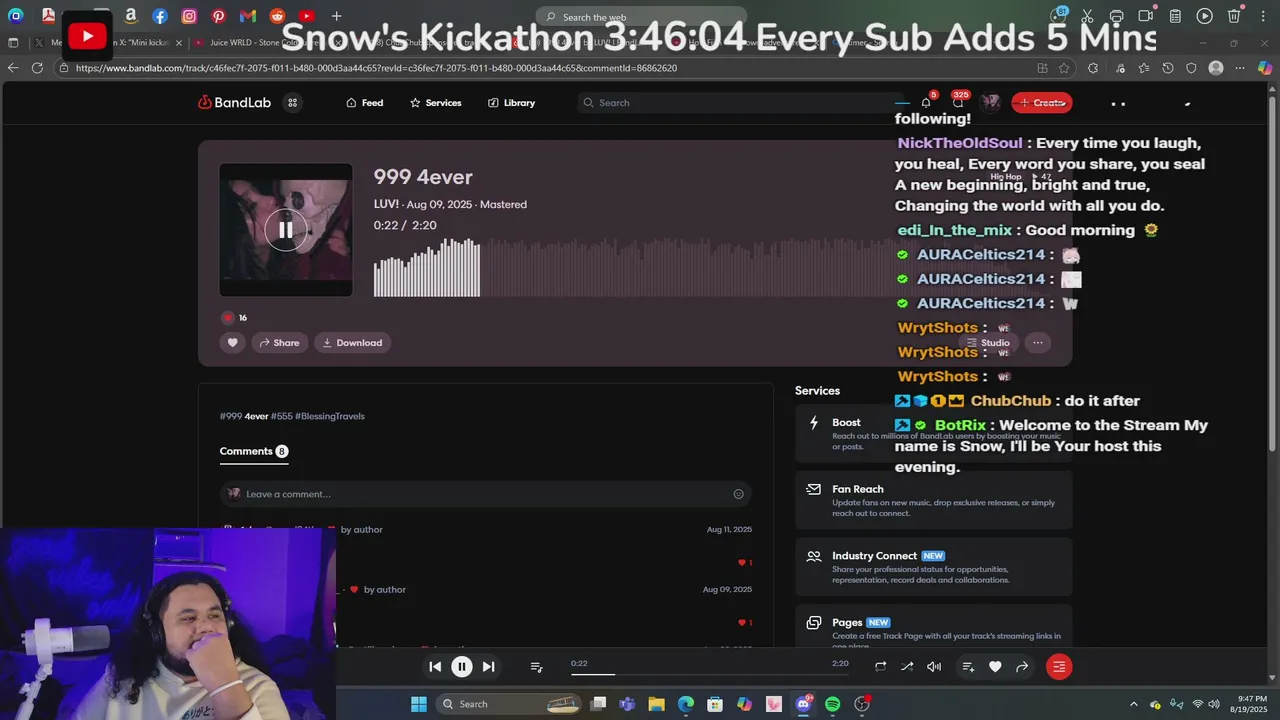Screen dimensions: 1280x720
Task: Open the BandLab apps grid icon
Action: coord(292,103)
